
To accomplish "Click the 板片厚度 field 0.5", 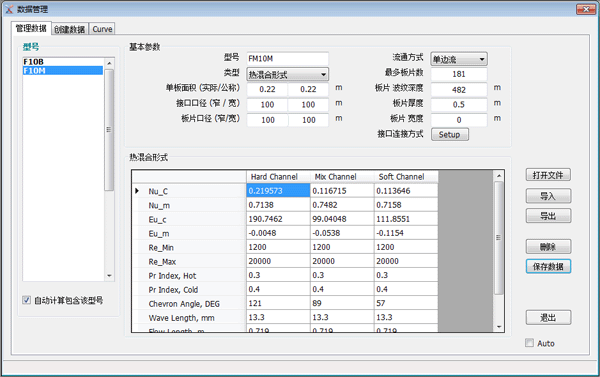I will click(x=459, y=104).
